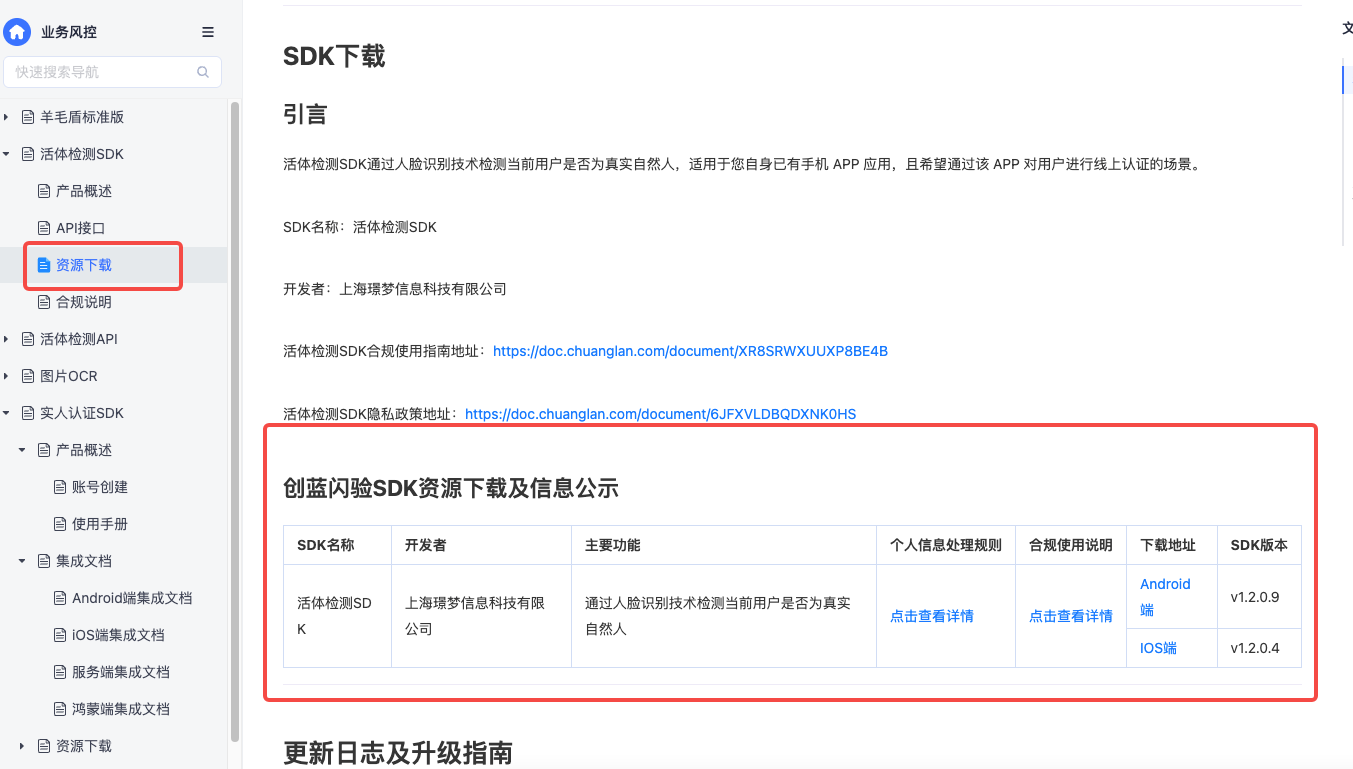Click document icon beside 合规说明
This screenshot has height=769, width=1353.
44,302
